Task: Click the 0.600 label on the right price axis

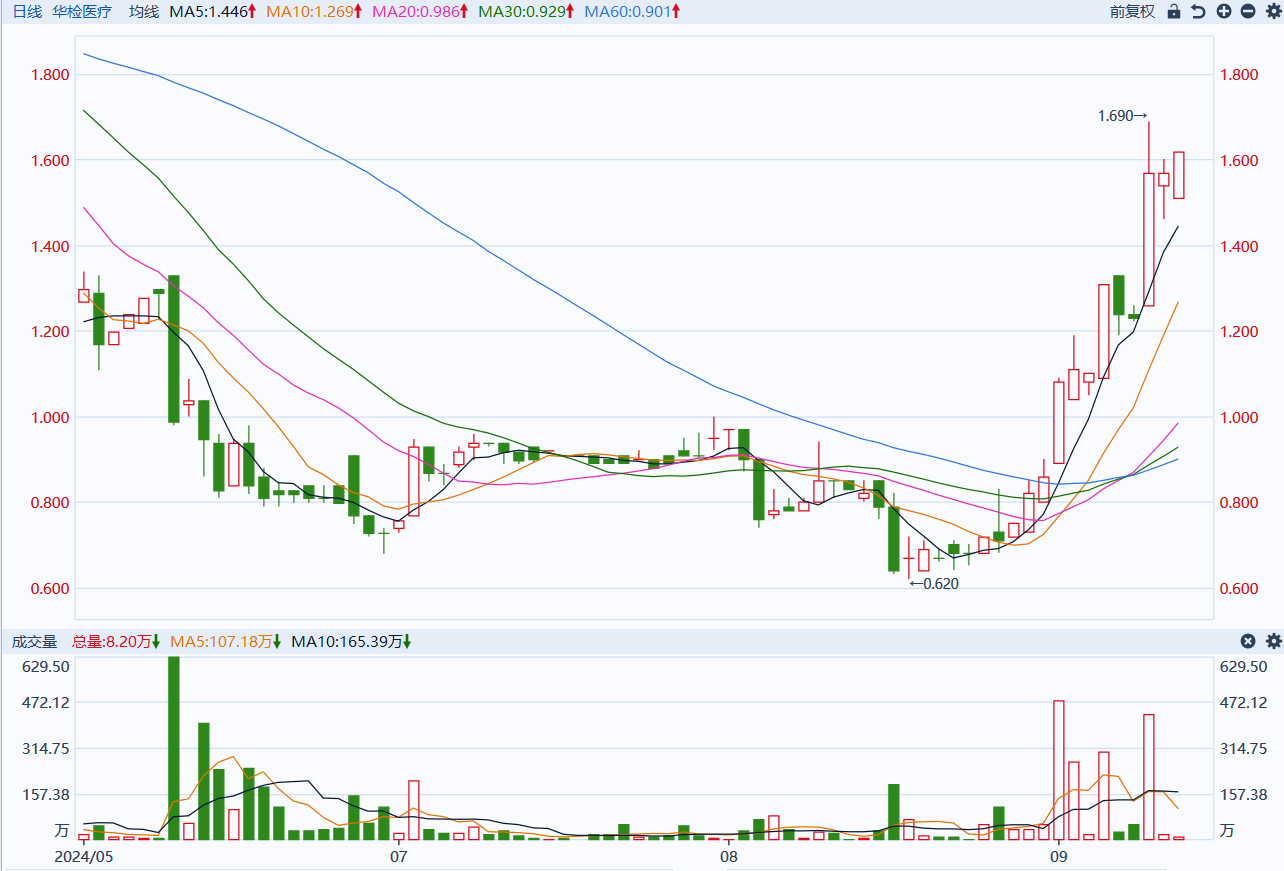Action: coord(1238,588)
